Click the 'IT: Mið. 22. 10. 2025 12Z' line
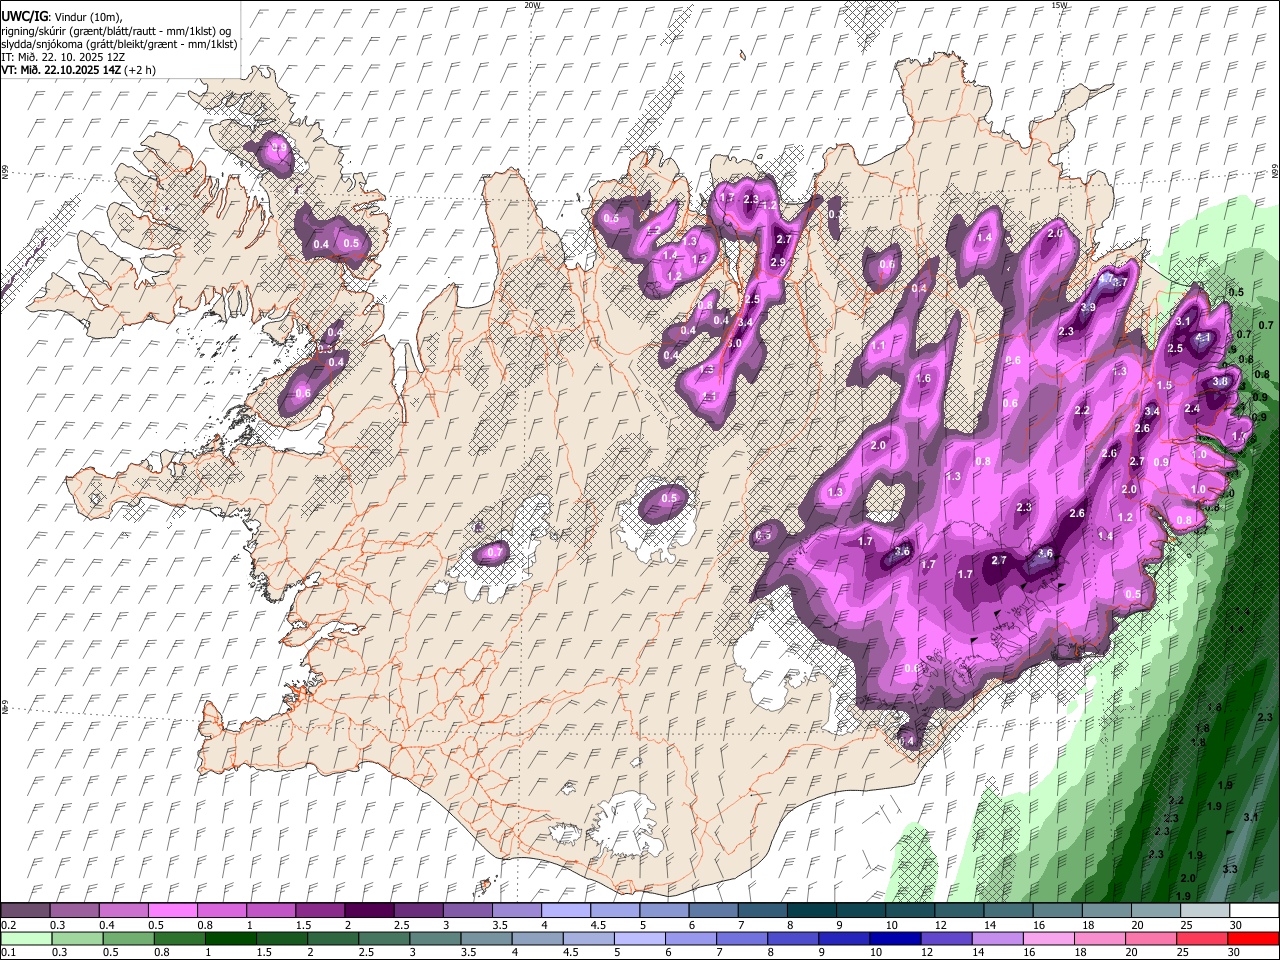Image resolution: width=1280 pixels, height=960 pixels. point(63,57)
